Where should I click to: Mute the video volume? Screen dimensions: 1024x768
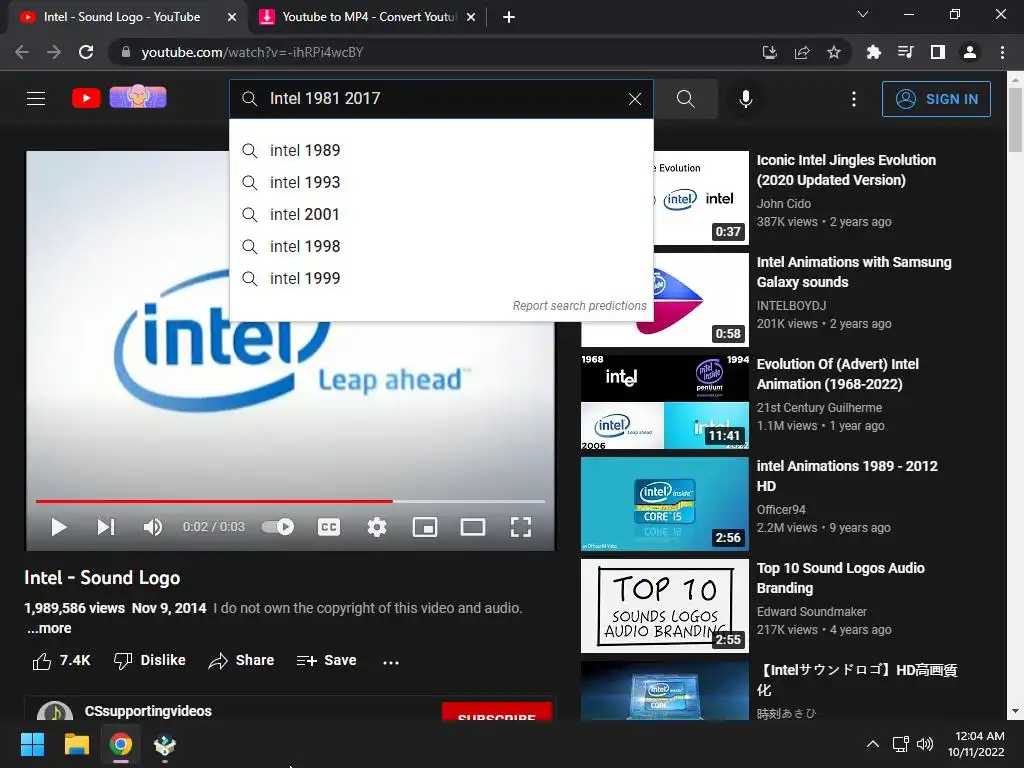coord(153,527)
